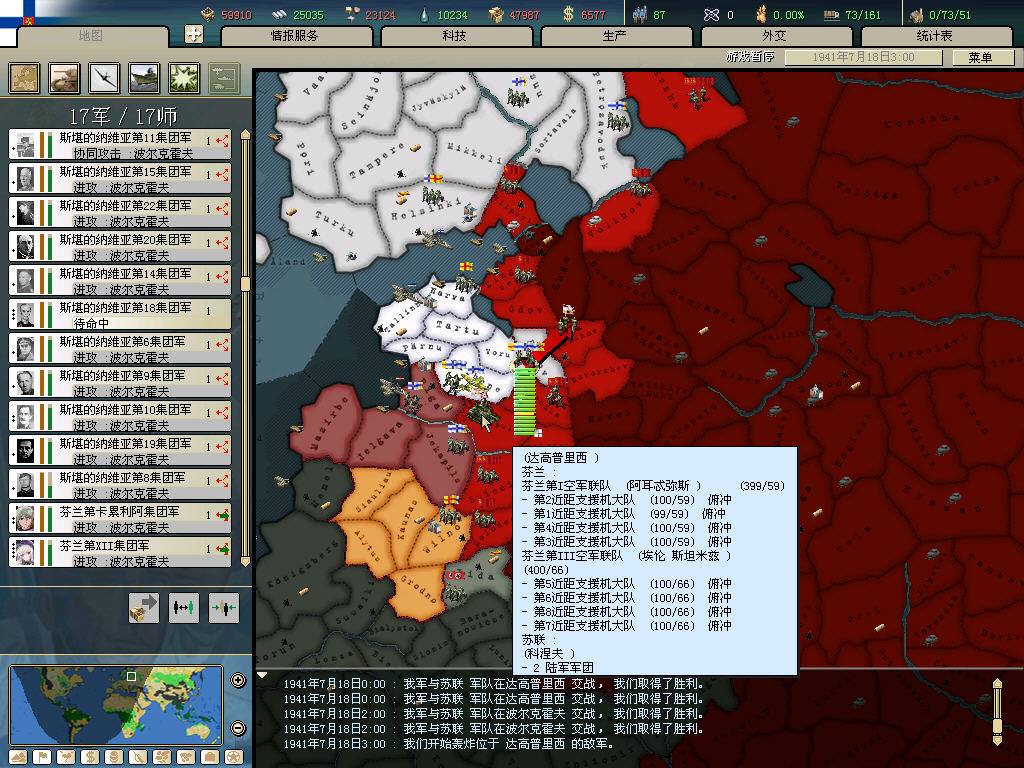Viewport: 1024px width, 768px height.
Task: Open the 科技 tab
Action: click(455, 36)
